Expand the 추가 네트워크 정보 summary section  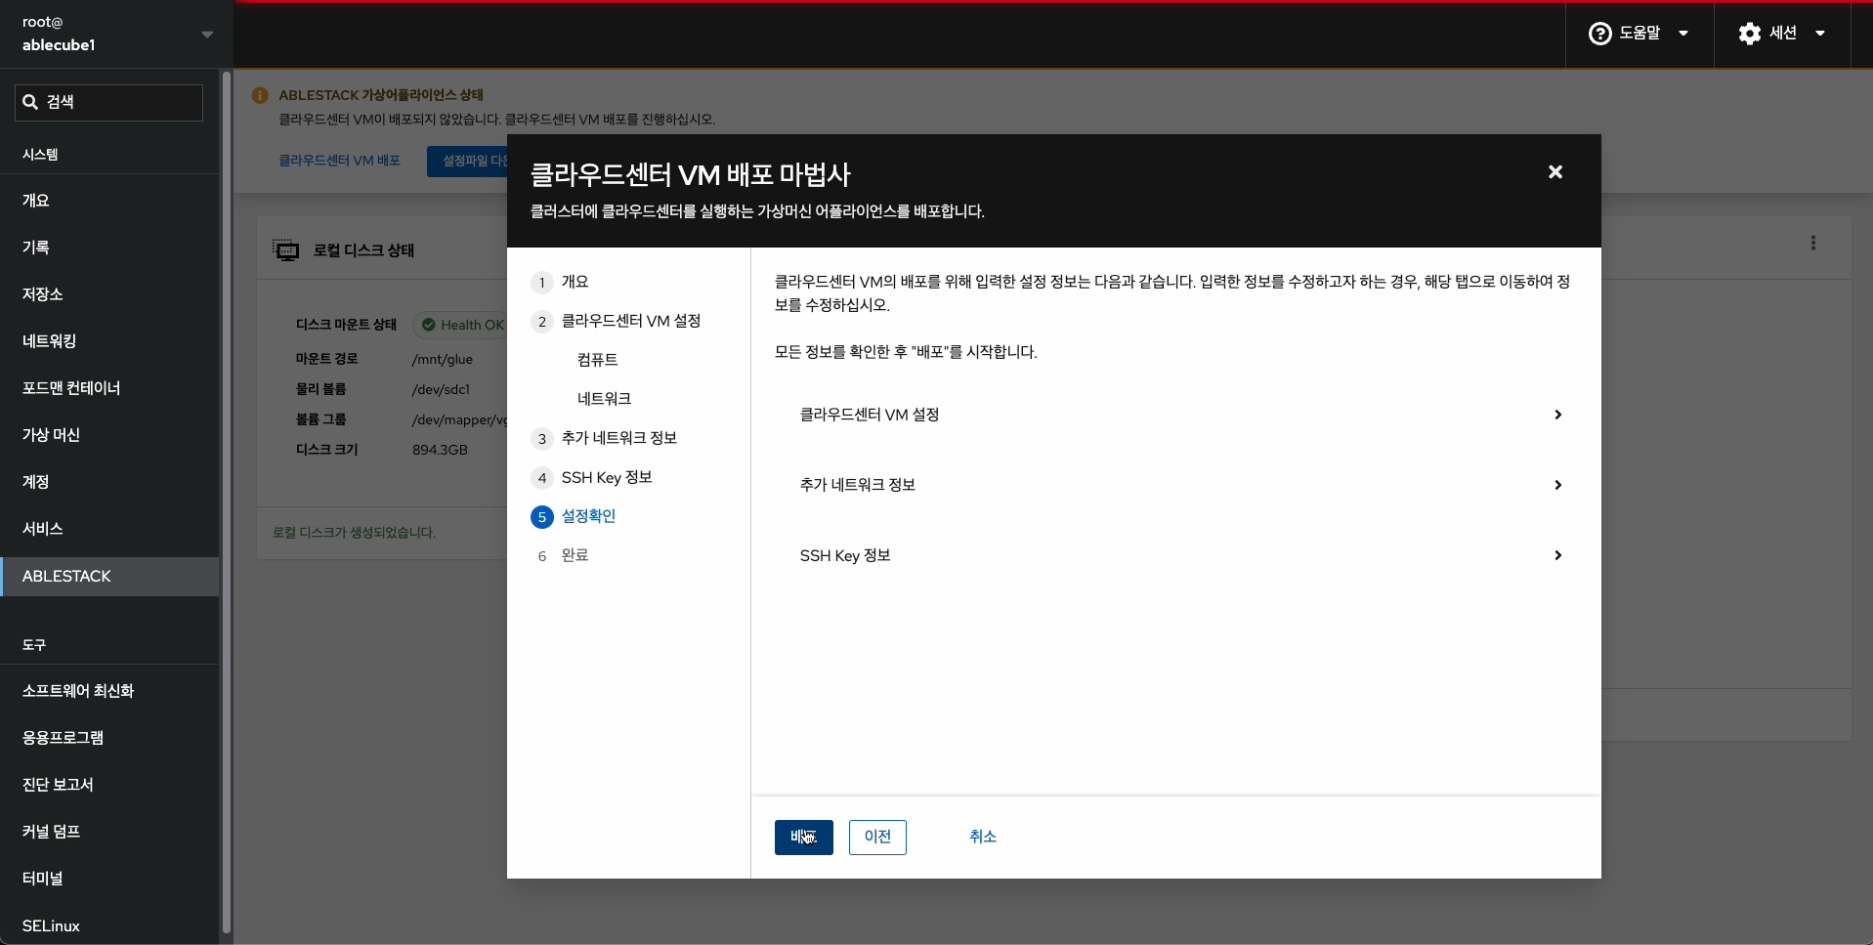[1557, 485]
